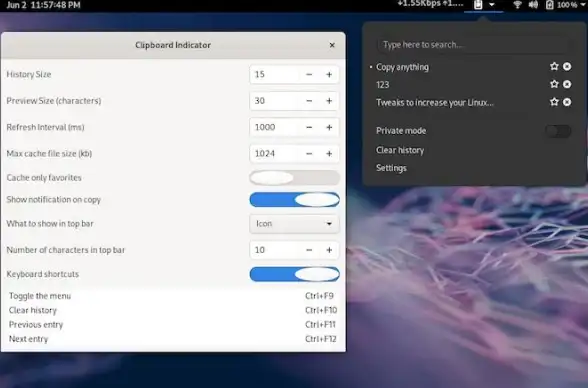Screen dimensions: 588x388
Task: Open the clipboard indicator icon in top bar
Action: pos(478,5)
